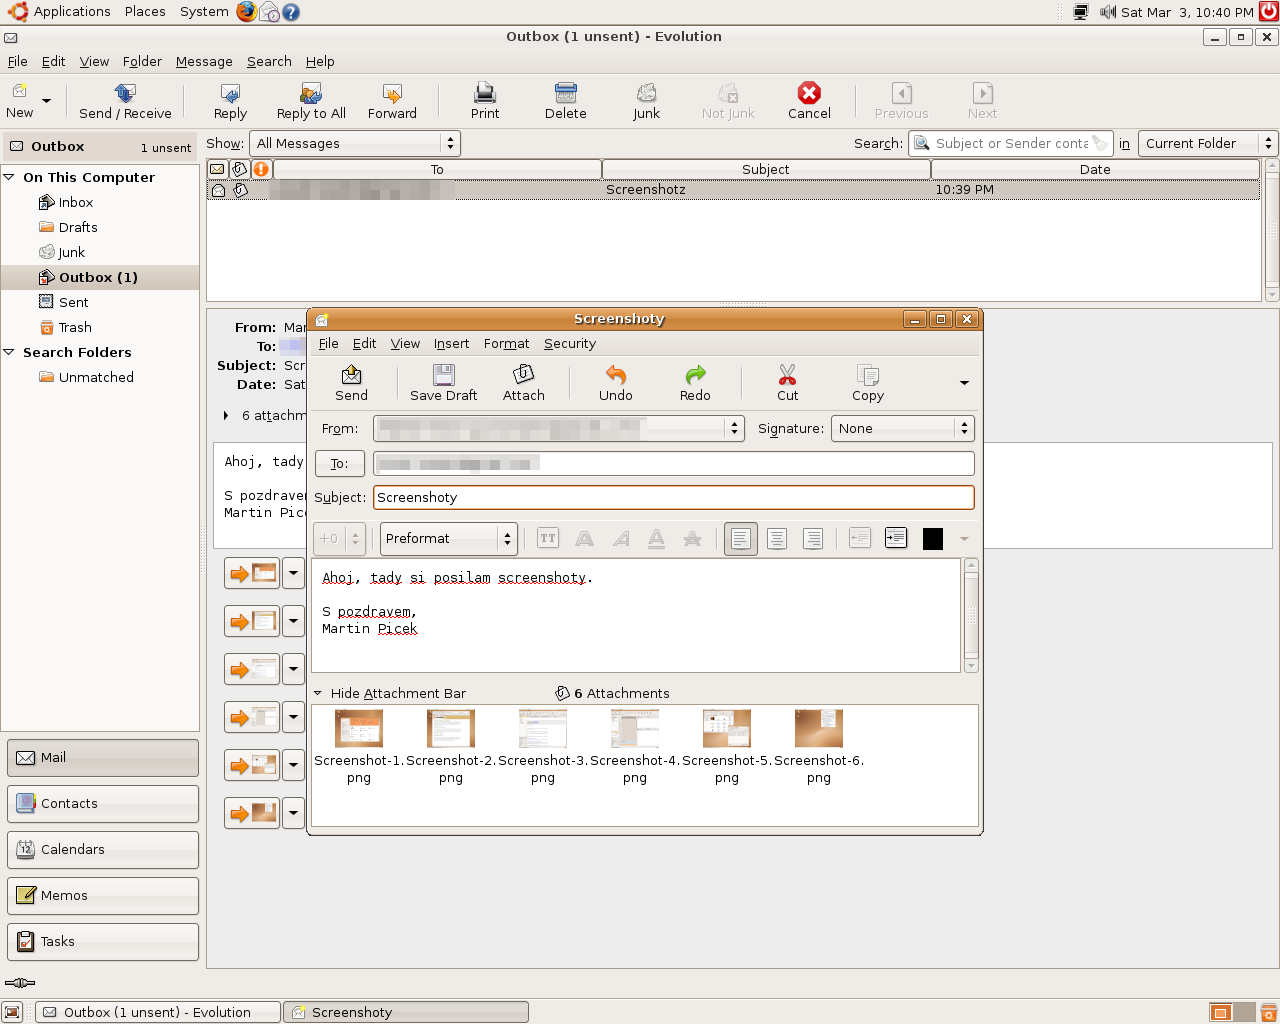This screenshot has height=1024, width=1280.
Task: Click Send / Receive in main toolbar
Action: (125, 101)
